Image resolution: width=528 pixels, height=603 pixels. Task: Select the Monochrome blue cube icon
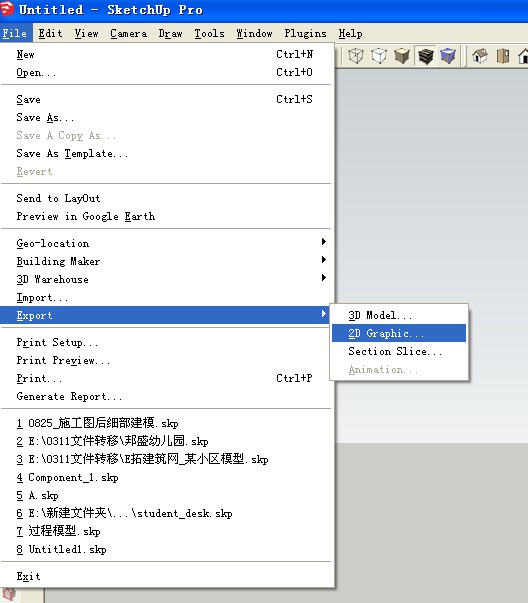coord(448,56)
